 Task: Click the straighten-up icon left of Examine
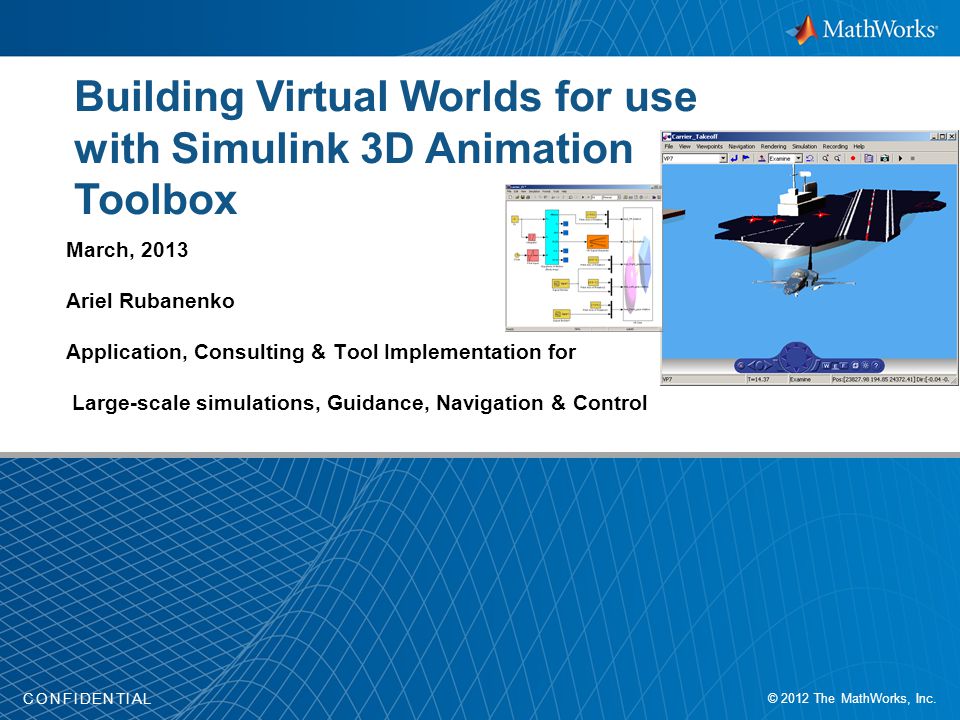762,158
